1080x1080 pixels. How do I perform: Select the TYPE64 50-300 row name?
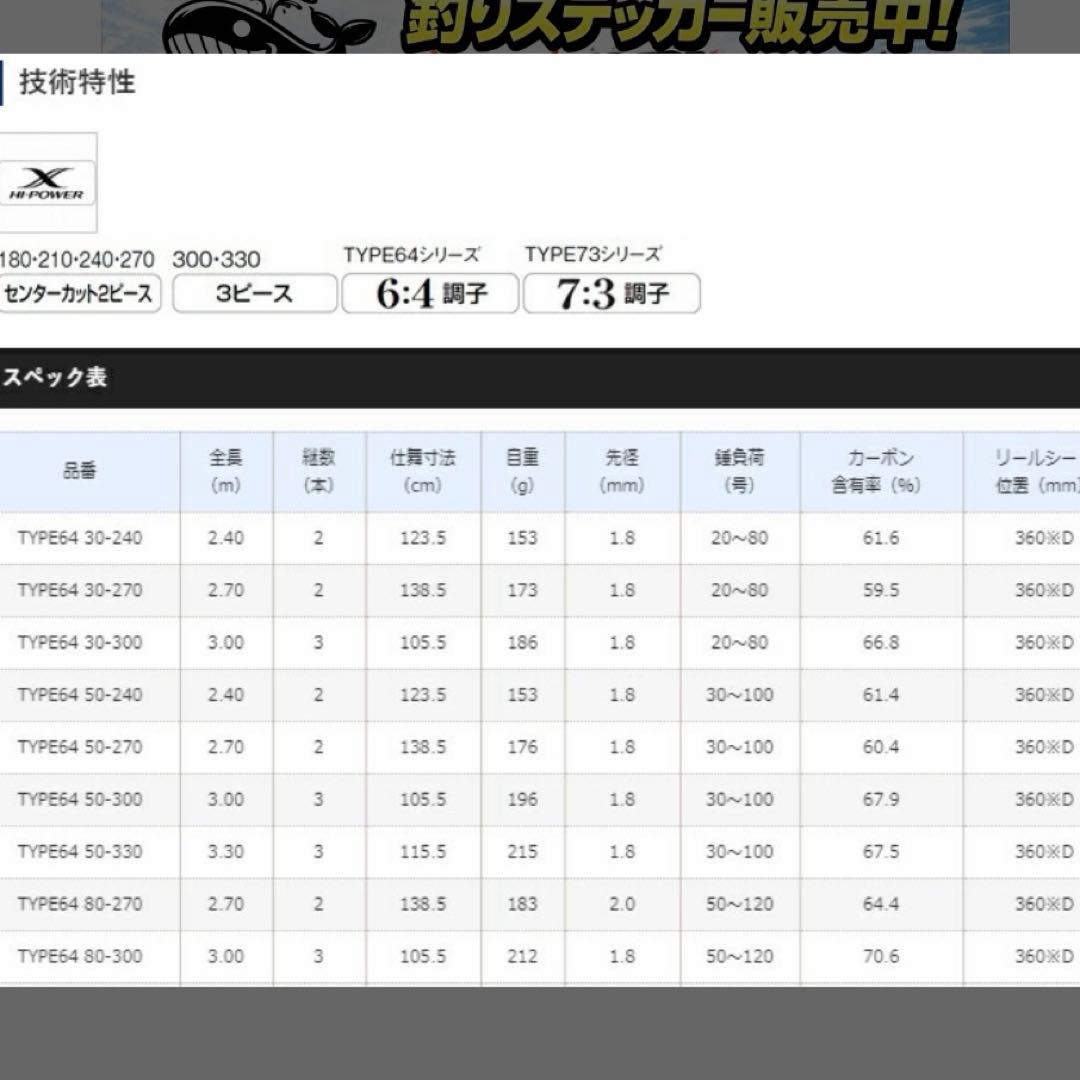pos(80,800)
